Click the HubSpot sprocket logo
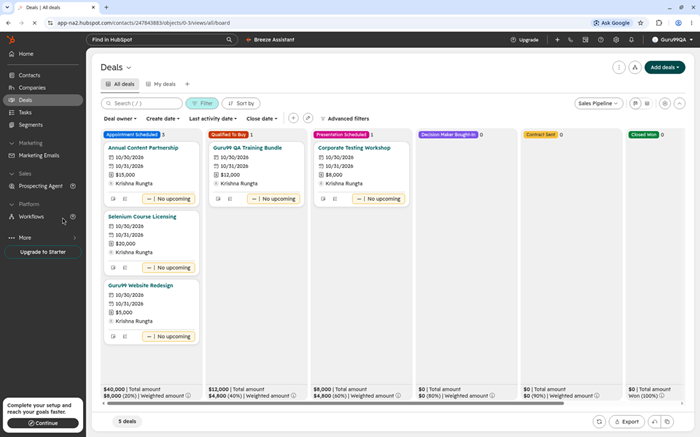 [x=11, y=40]
